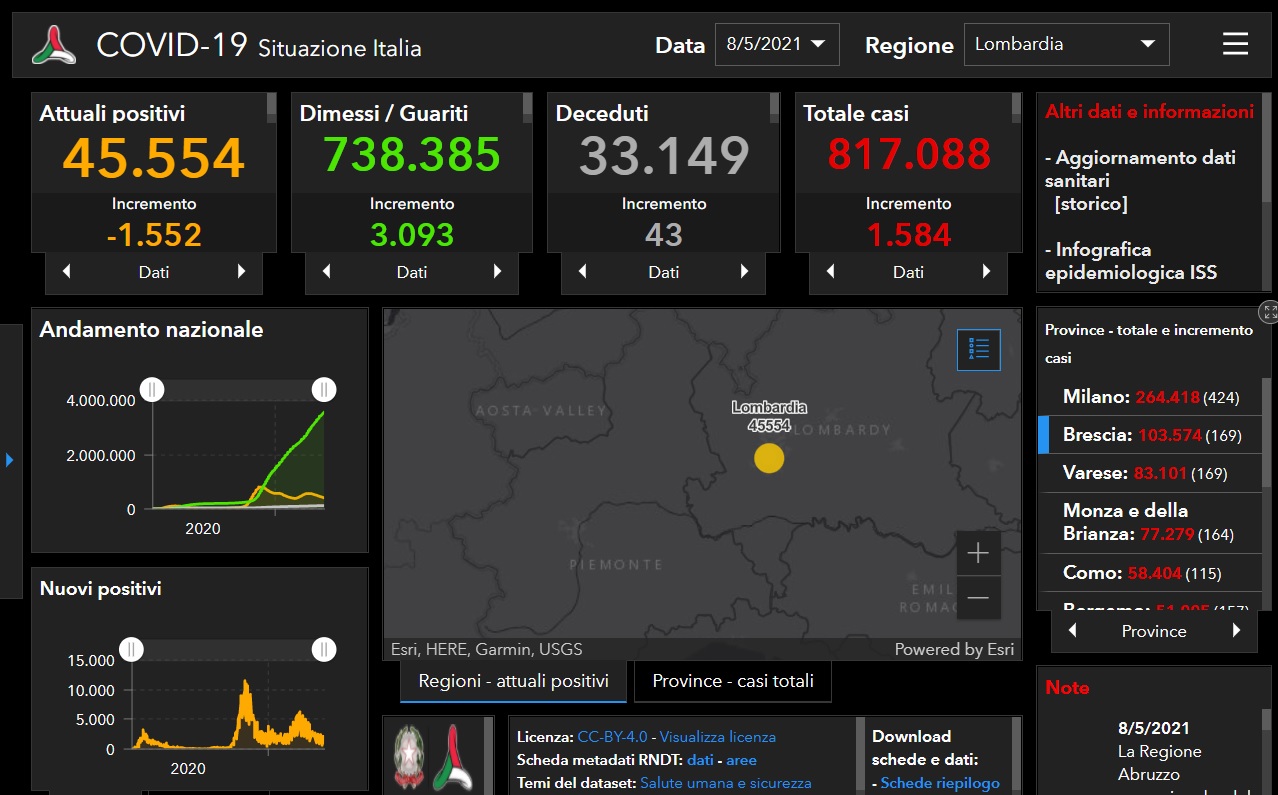Viewport: 1278px width, 795px height.
Task: Click next arrow under Attuali positivi
Action: click(241, 271)
